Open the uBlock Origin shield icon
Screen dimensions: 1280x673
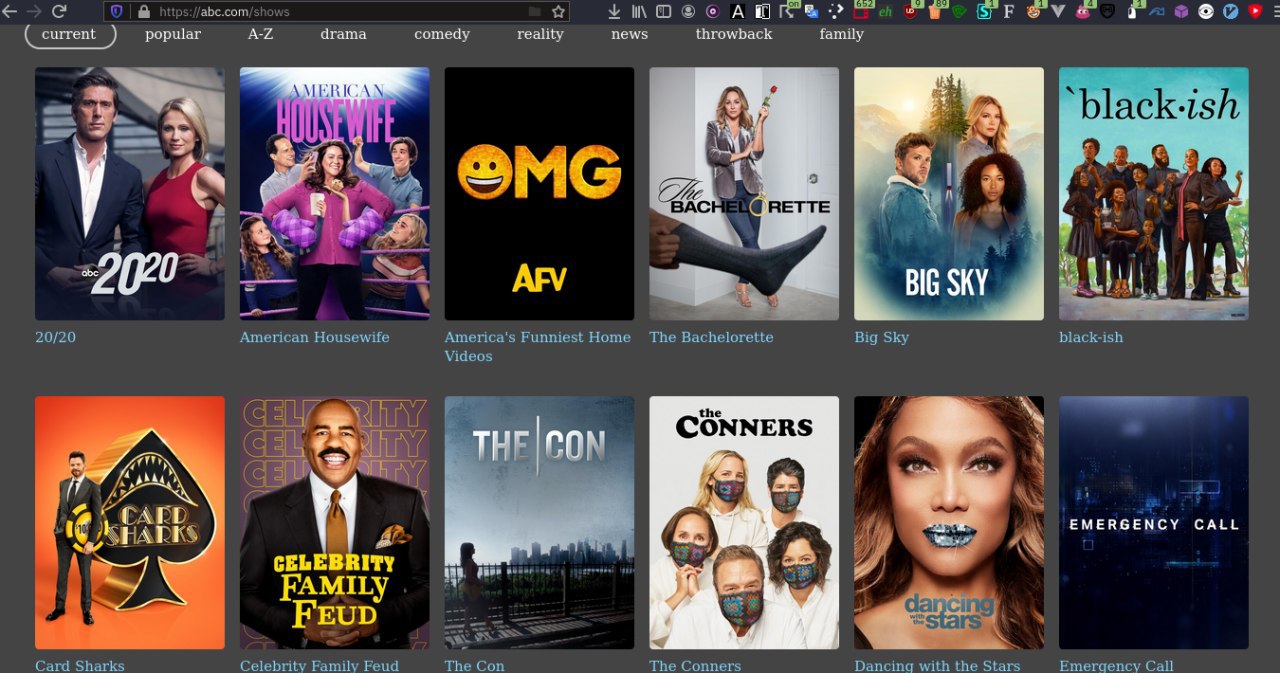tap(910, 11)
